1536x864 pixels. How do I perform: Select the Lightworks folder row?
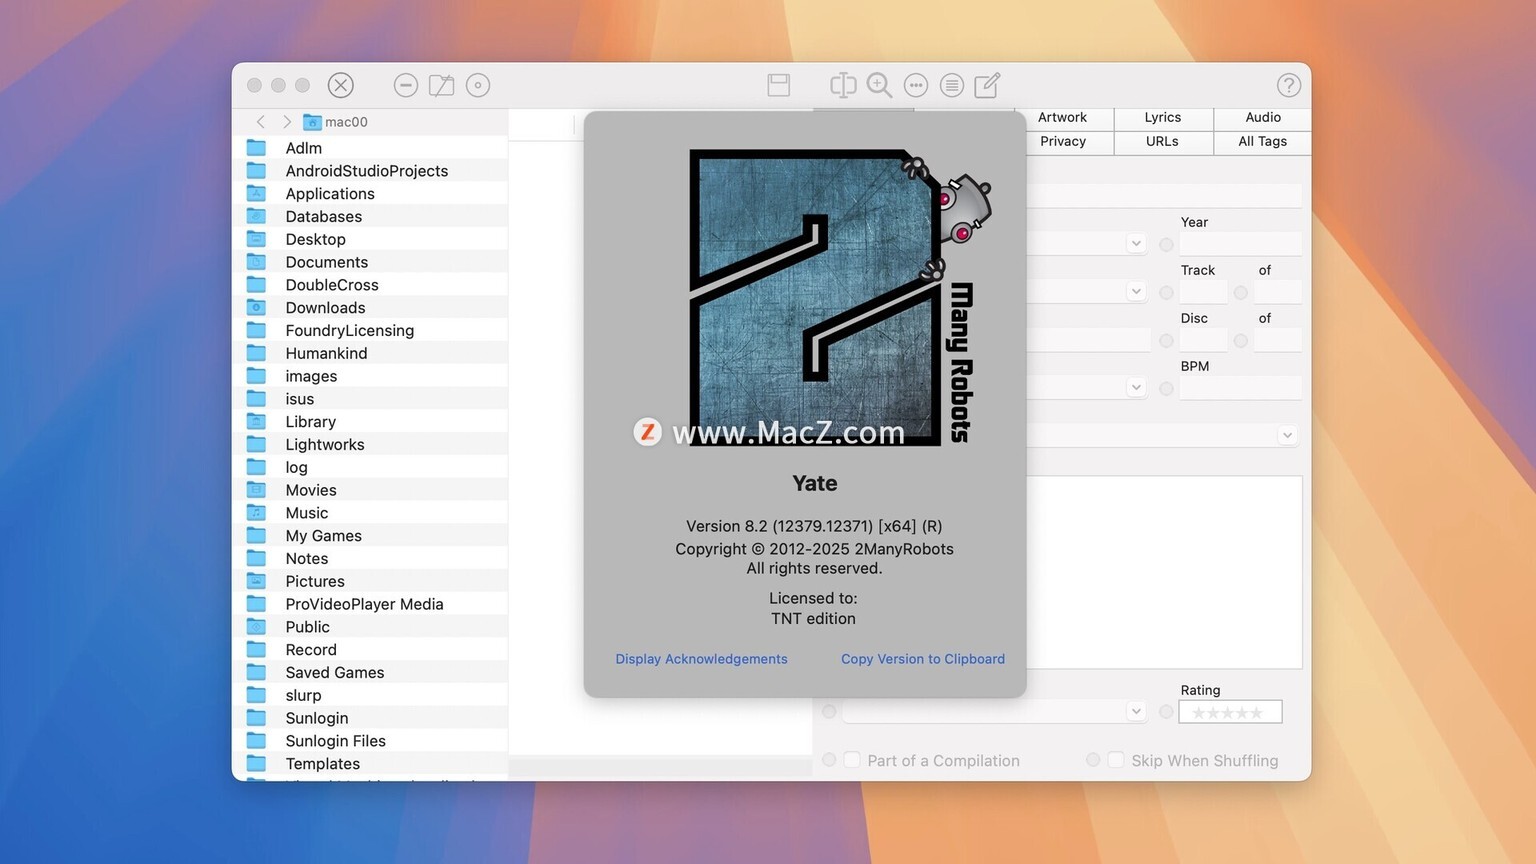(x=370, y=445)
